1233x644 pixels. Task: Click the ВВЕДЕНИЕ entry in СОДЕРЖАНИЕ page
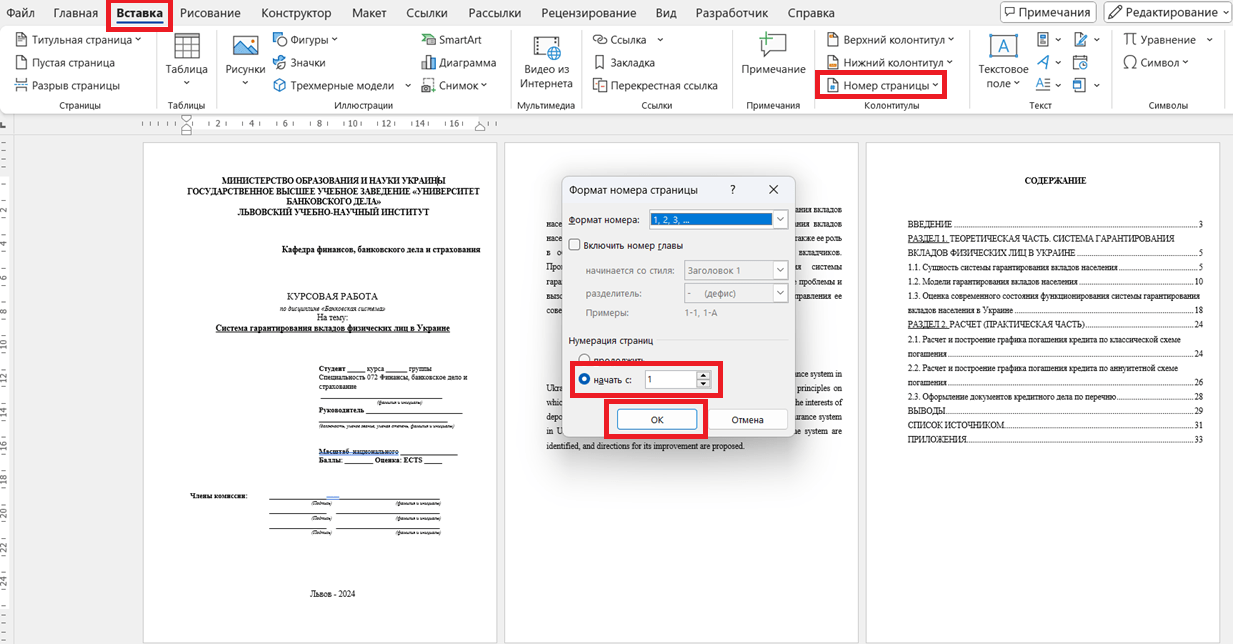(1055, 225)
